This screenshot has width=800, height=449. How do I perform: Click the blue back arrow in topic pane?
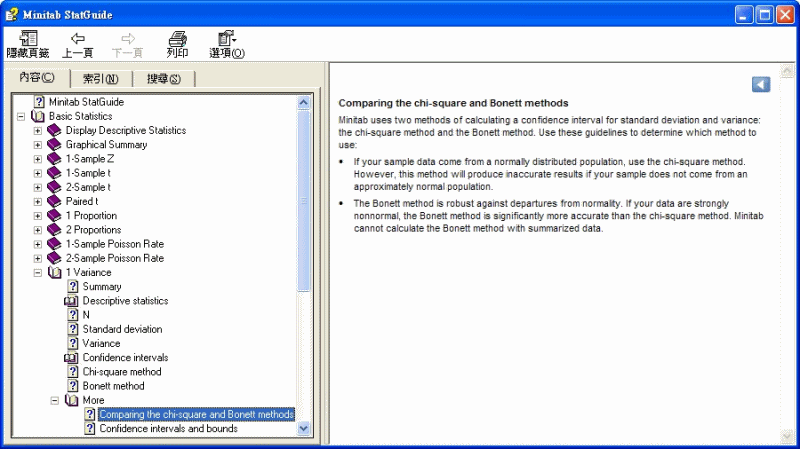[761, 84]
